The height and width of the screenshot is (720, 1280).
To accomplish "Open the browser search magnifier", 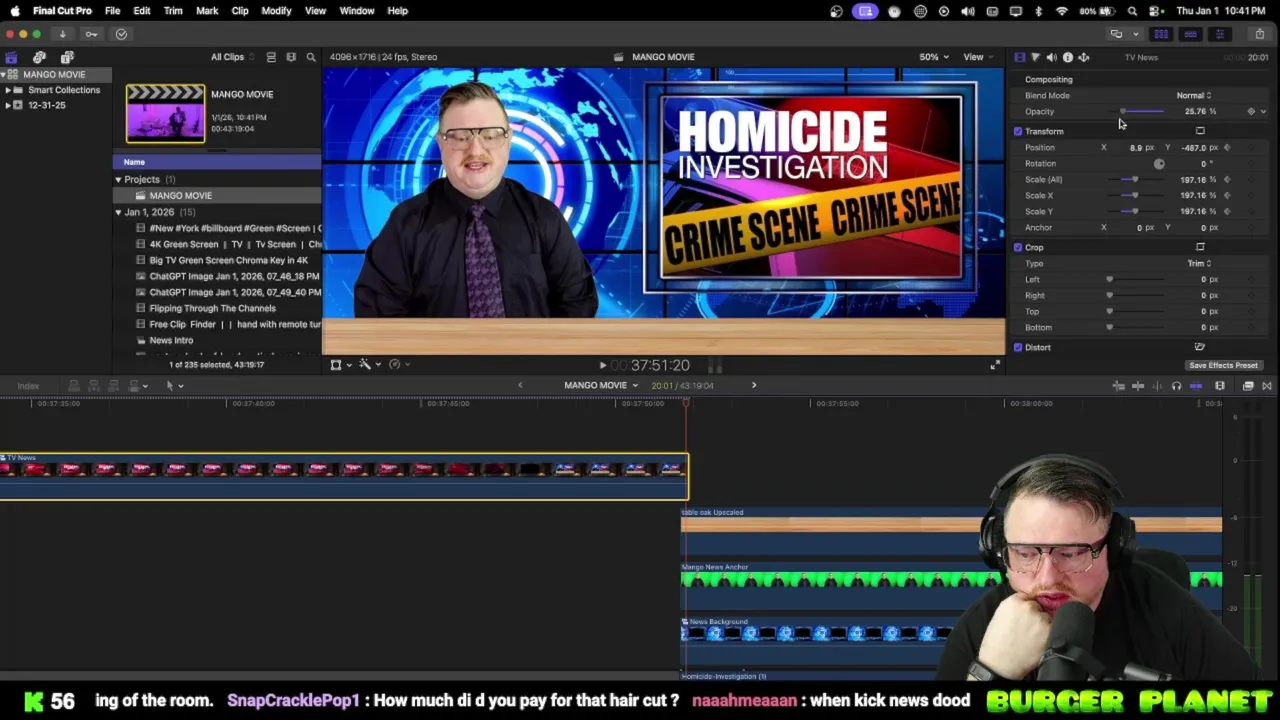I will [x=311, y=57].
